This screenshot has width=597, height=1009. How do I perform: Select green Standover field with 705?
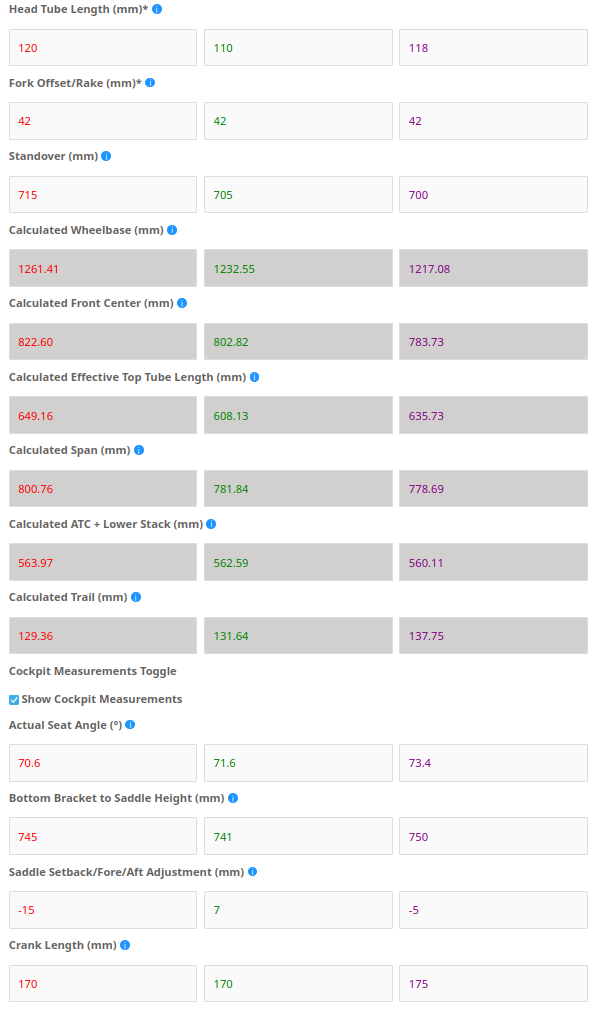click(x=298, y=195)
